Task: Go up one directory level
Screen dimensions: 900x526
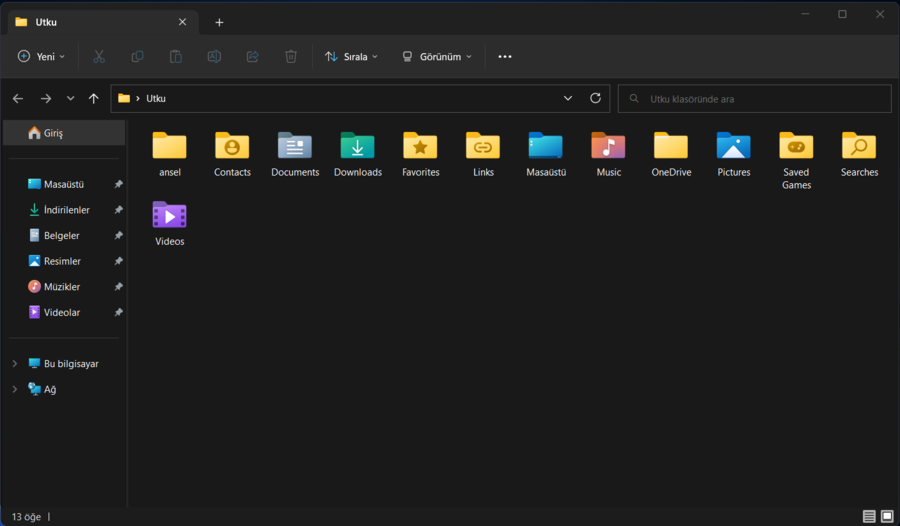Action: click(93, 98)
